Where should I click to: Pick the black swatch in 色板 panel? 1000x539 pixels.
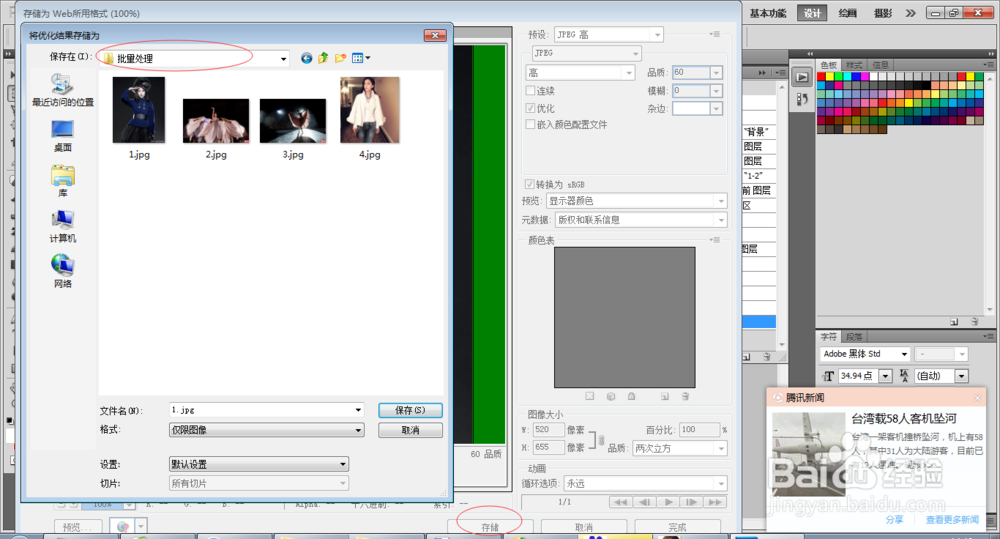[925, 85]
